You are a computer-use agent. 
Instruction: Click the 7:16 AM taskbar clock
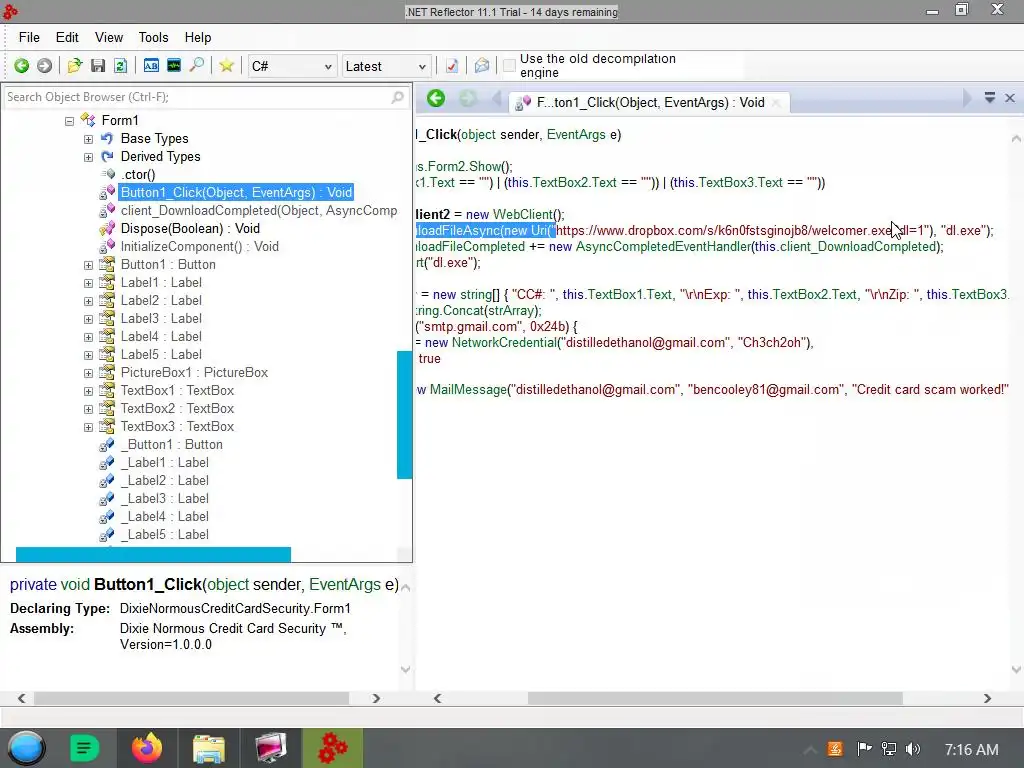971,750
